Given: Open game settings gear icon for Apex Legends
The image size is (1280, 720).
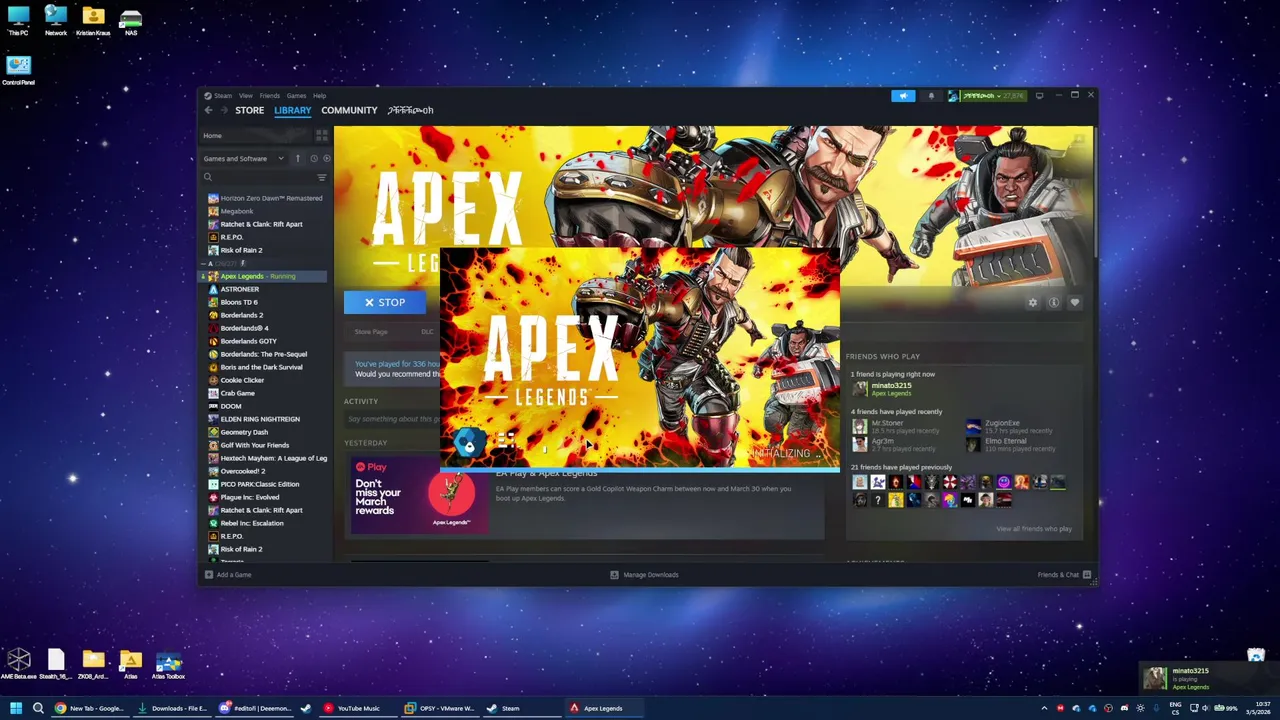Looking at the screenshot, I should pyautogui.click(x=1033, y=303).
